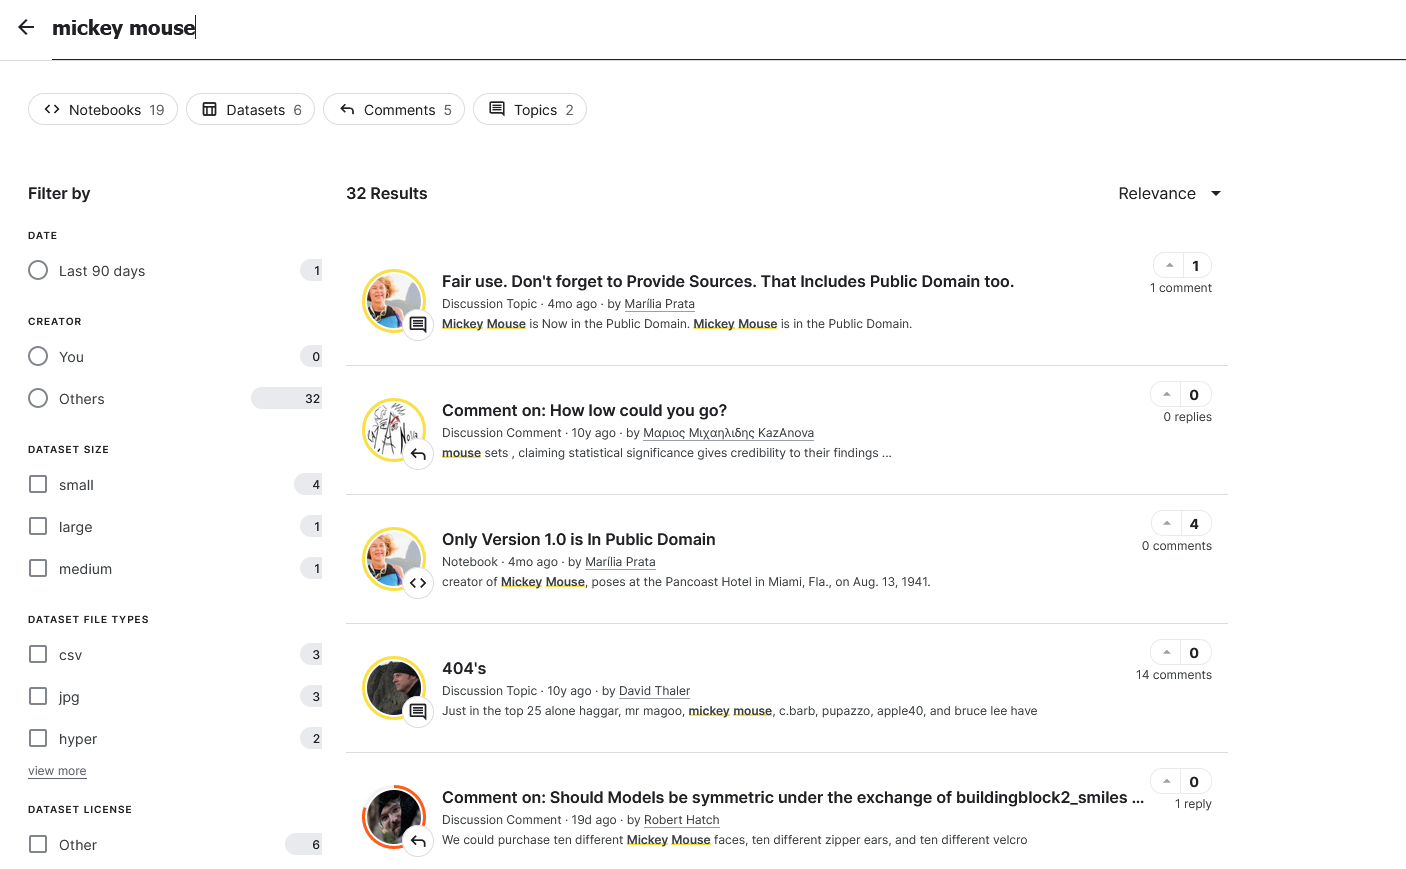Check the Other dataset license box

point(38,844)
